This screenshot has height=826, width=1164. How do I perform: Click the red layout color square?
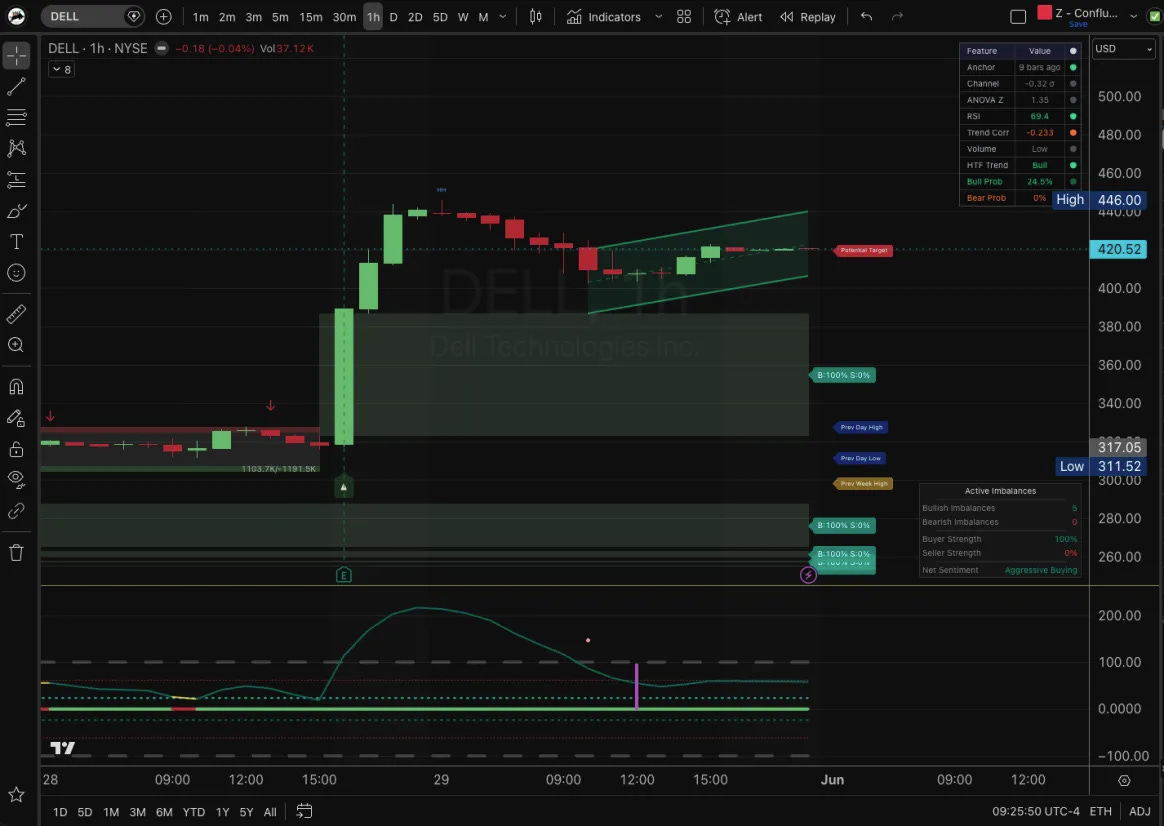pos(1044,12)
